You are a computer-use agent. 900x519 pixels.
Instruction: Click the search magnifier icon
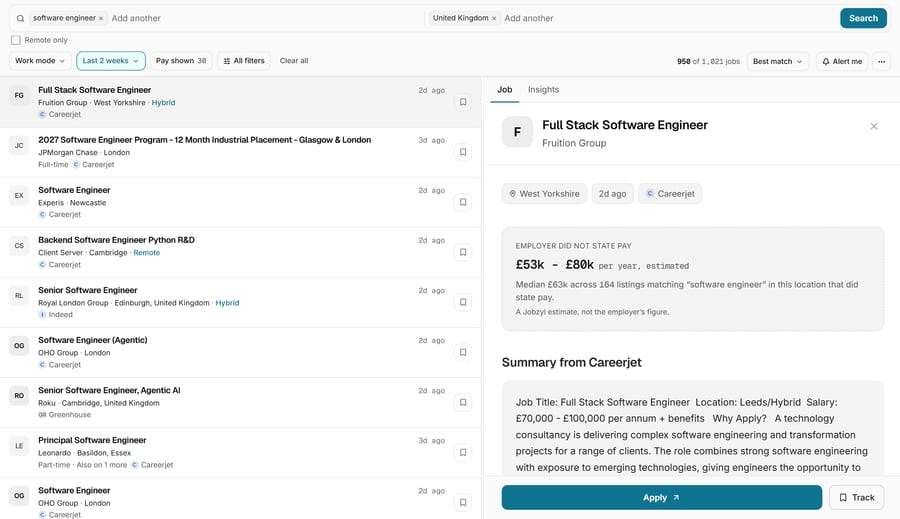[20, 18]
